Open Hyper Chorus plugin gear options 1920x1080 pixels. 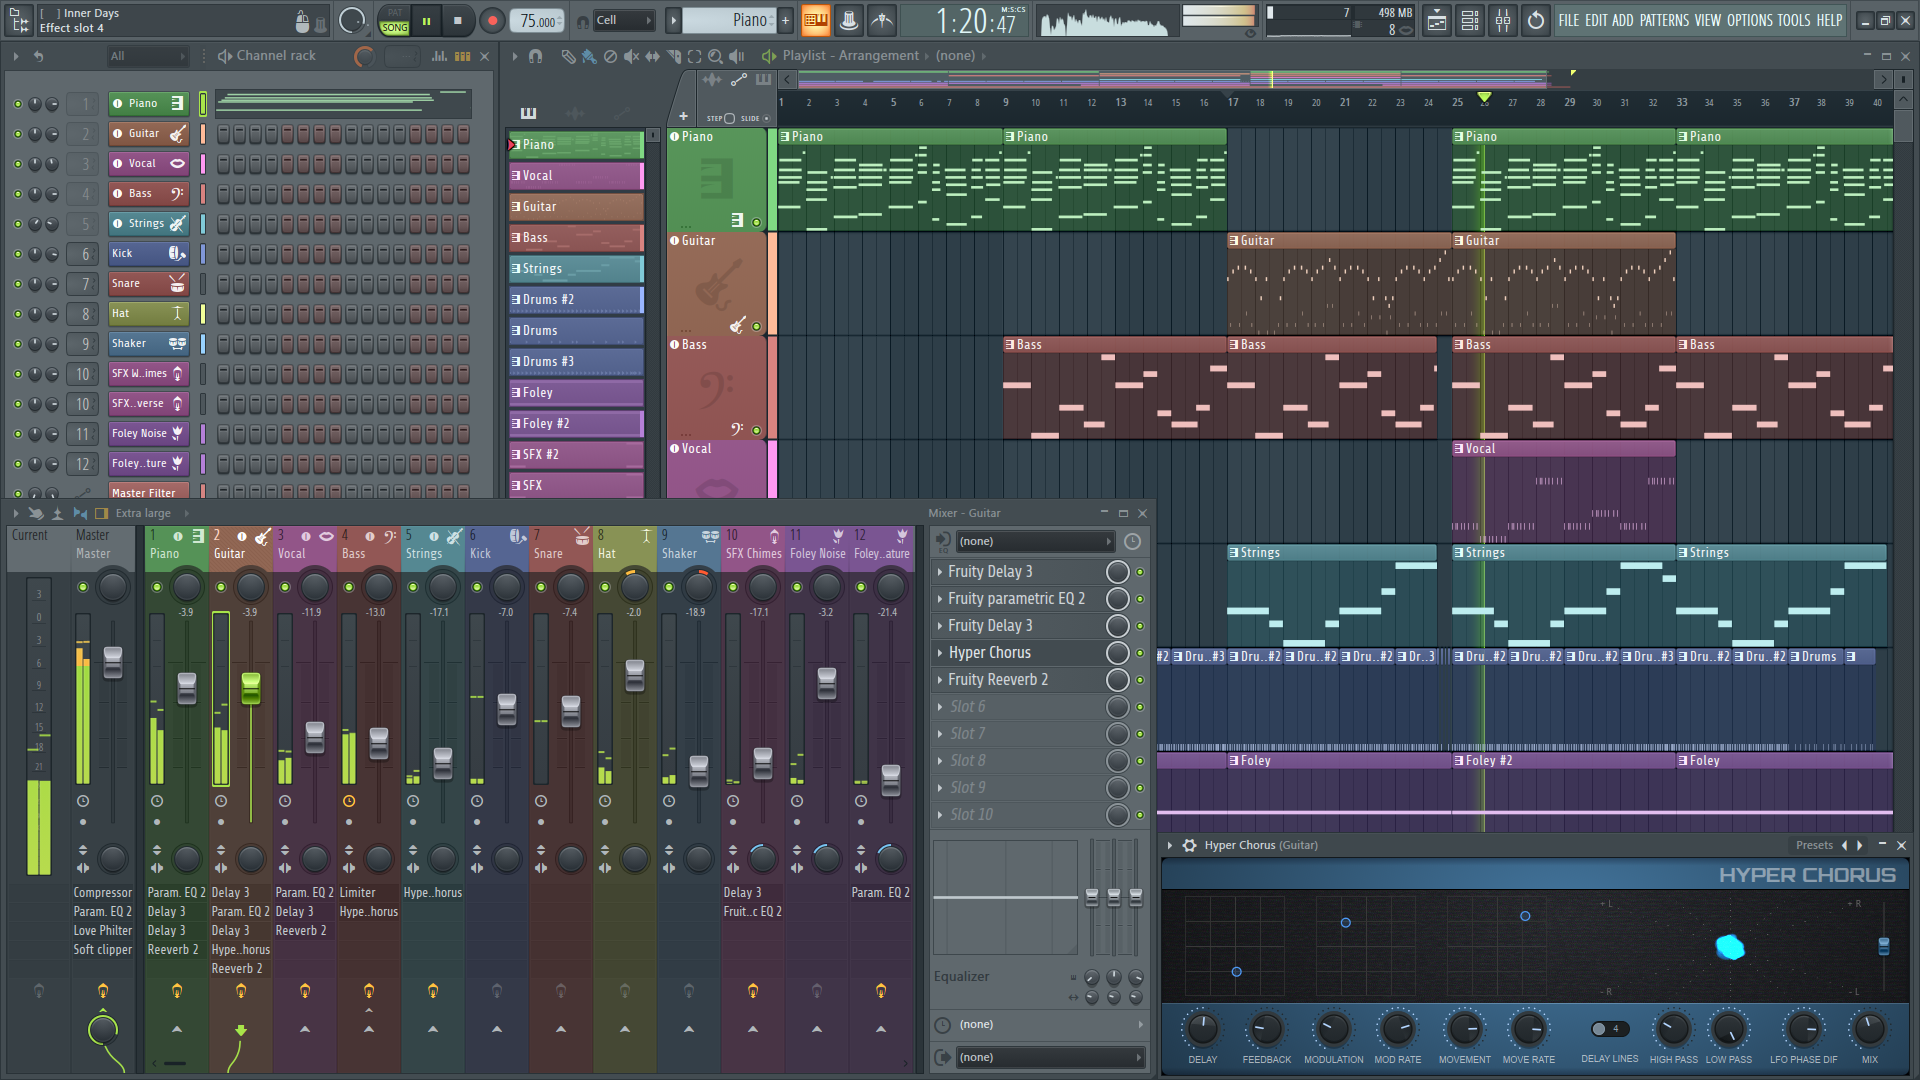click(x=1189, y=845)
